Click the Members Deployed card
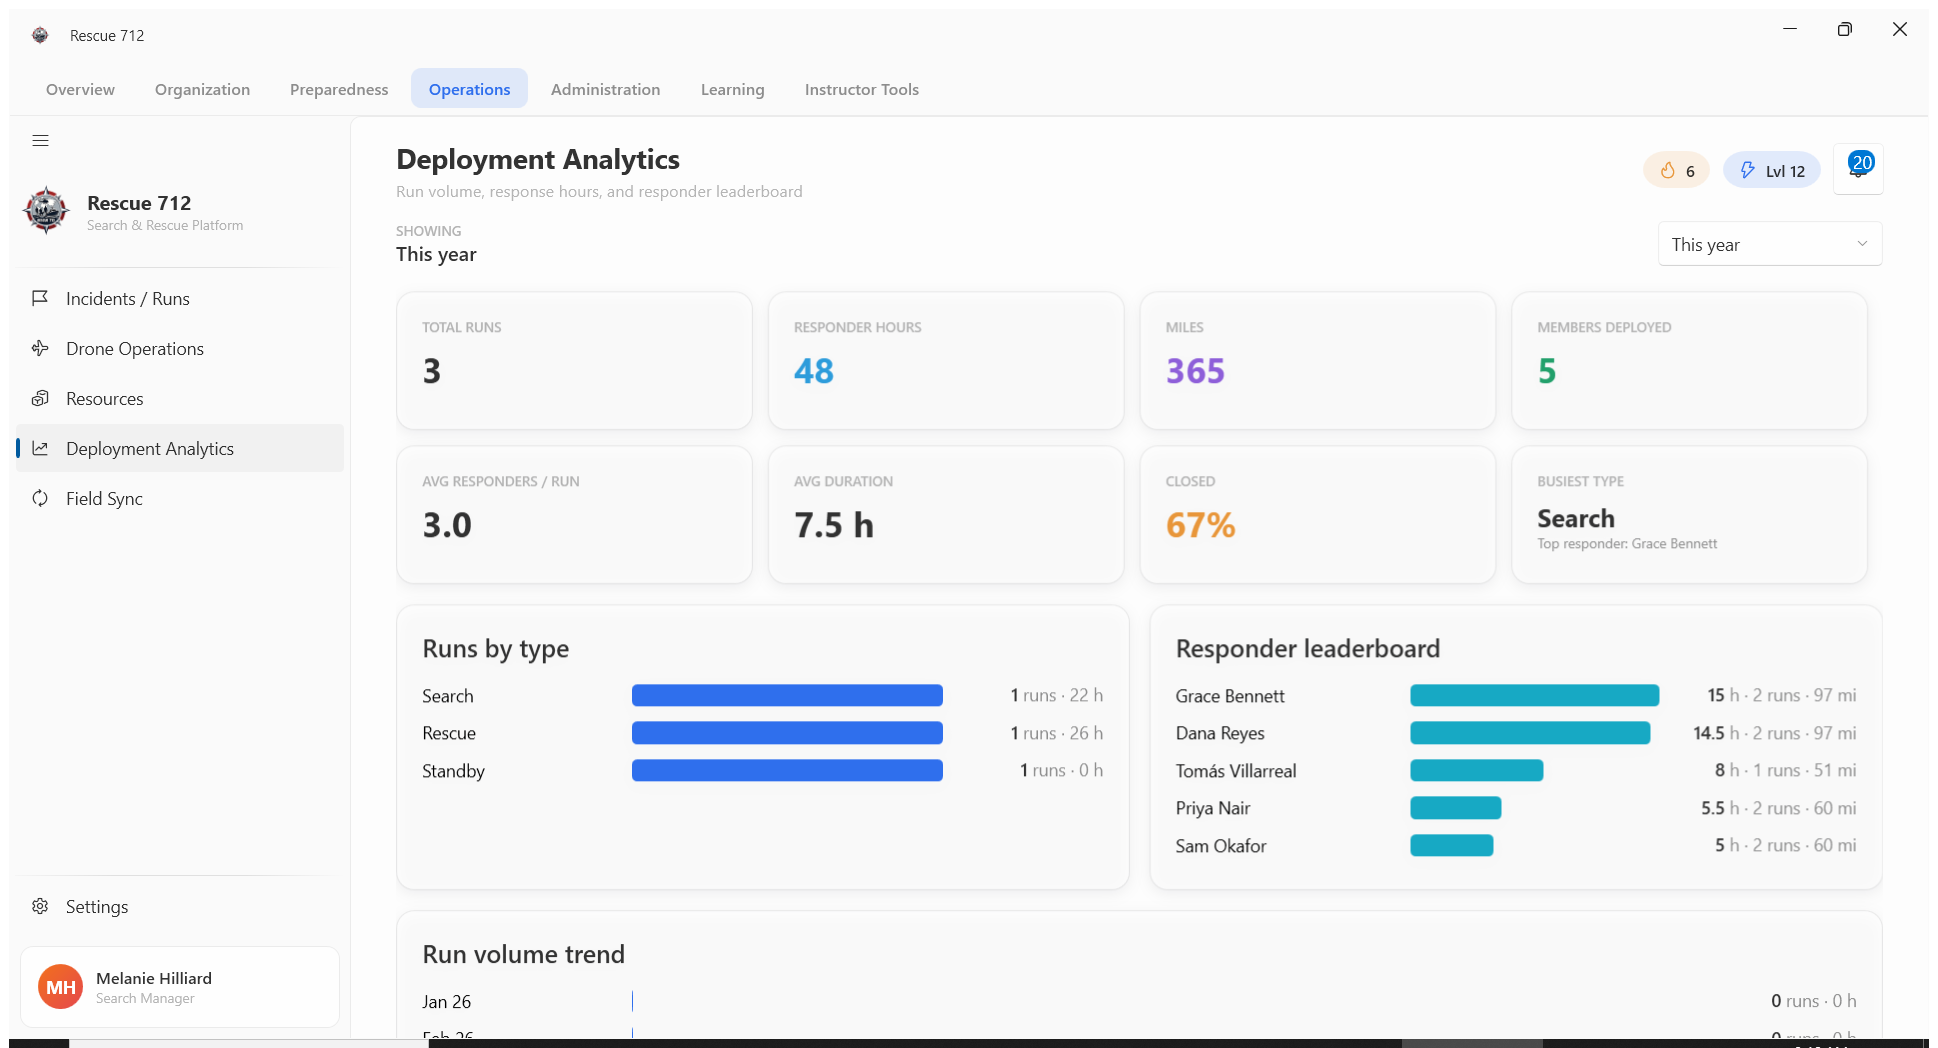 1689,360
